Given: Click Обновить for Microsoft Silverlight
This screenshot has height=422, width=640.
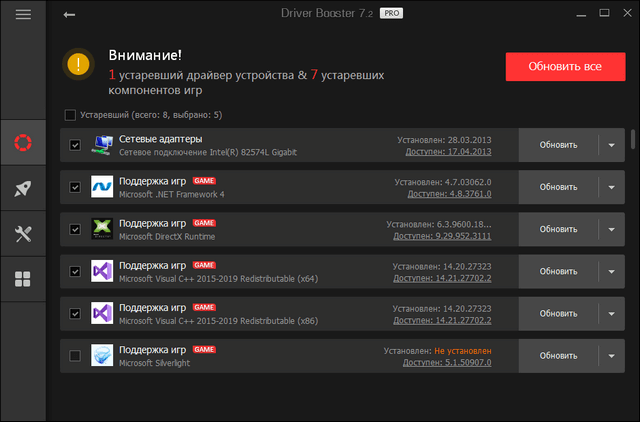Looking at the screenshot, I should pos(558,356).
